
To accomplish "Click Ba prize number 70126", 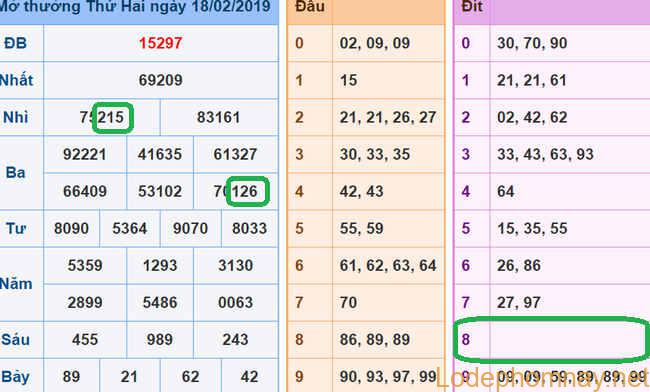I will (235, 191).
